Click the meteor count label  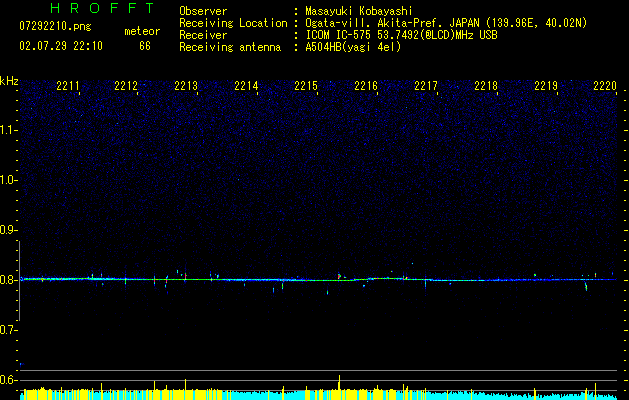(142, 31)
